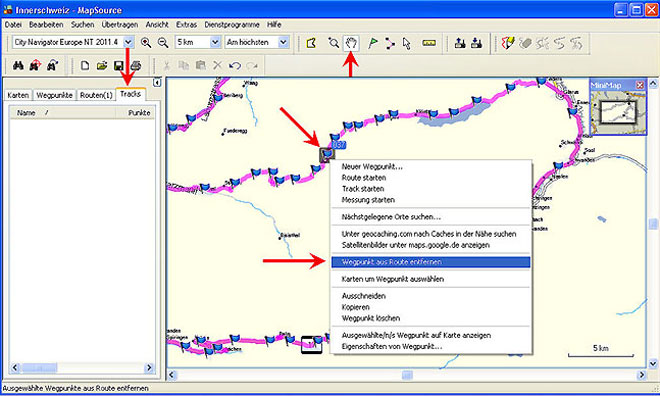The width and height of the screenshot is (660, 396).
Task: Choose geocaching.com Caches in der Nähe suchen
Action: click(431, 234)
